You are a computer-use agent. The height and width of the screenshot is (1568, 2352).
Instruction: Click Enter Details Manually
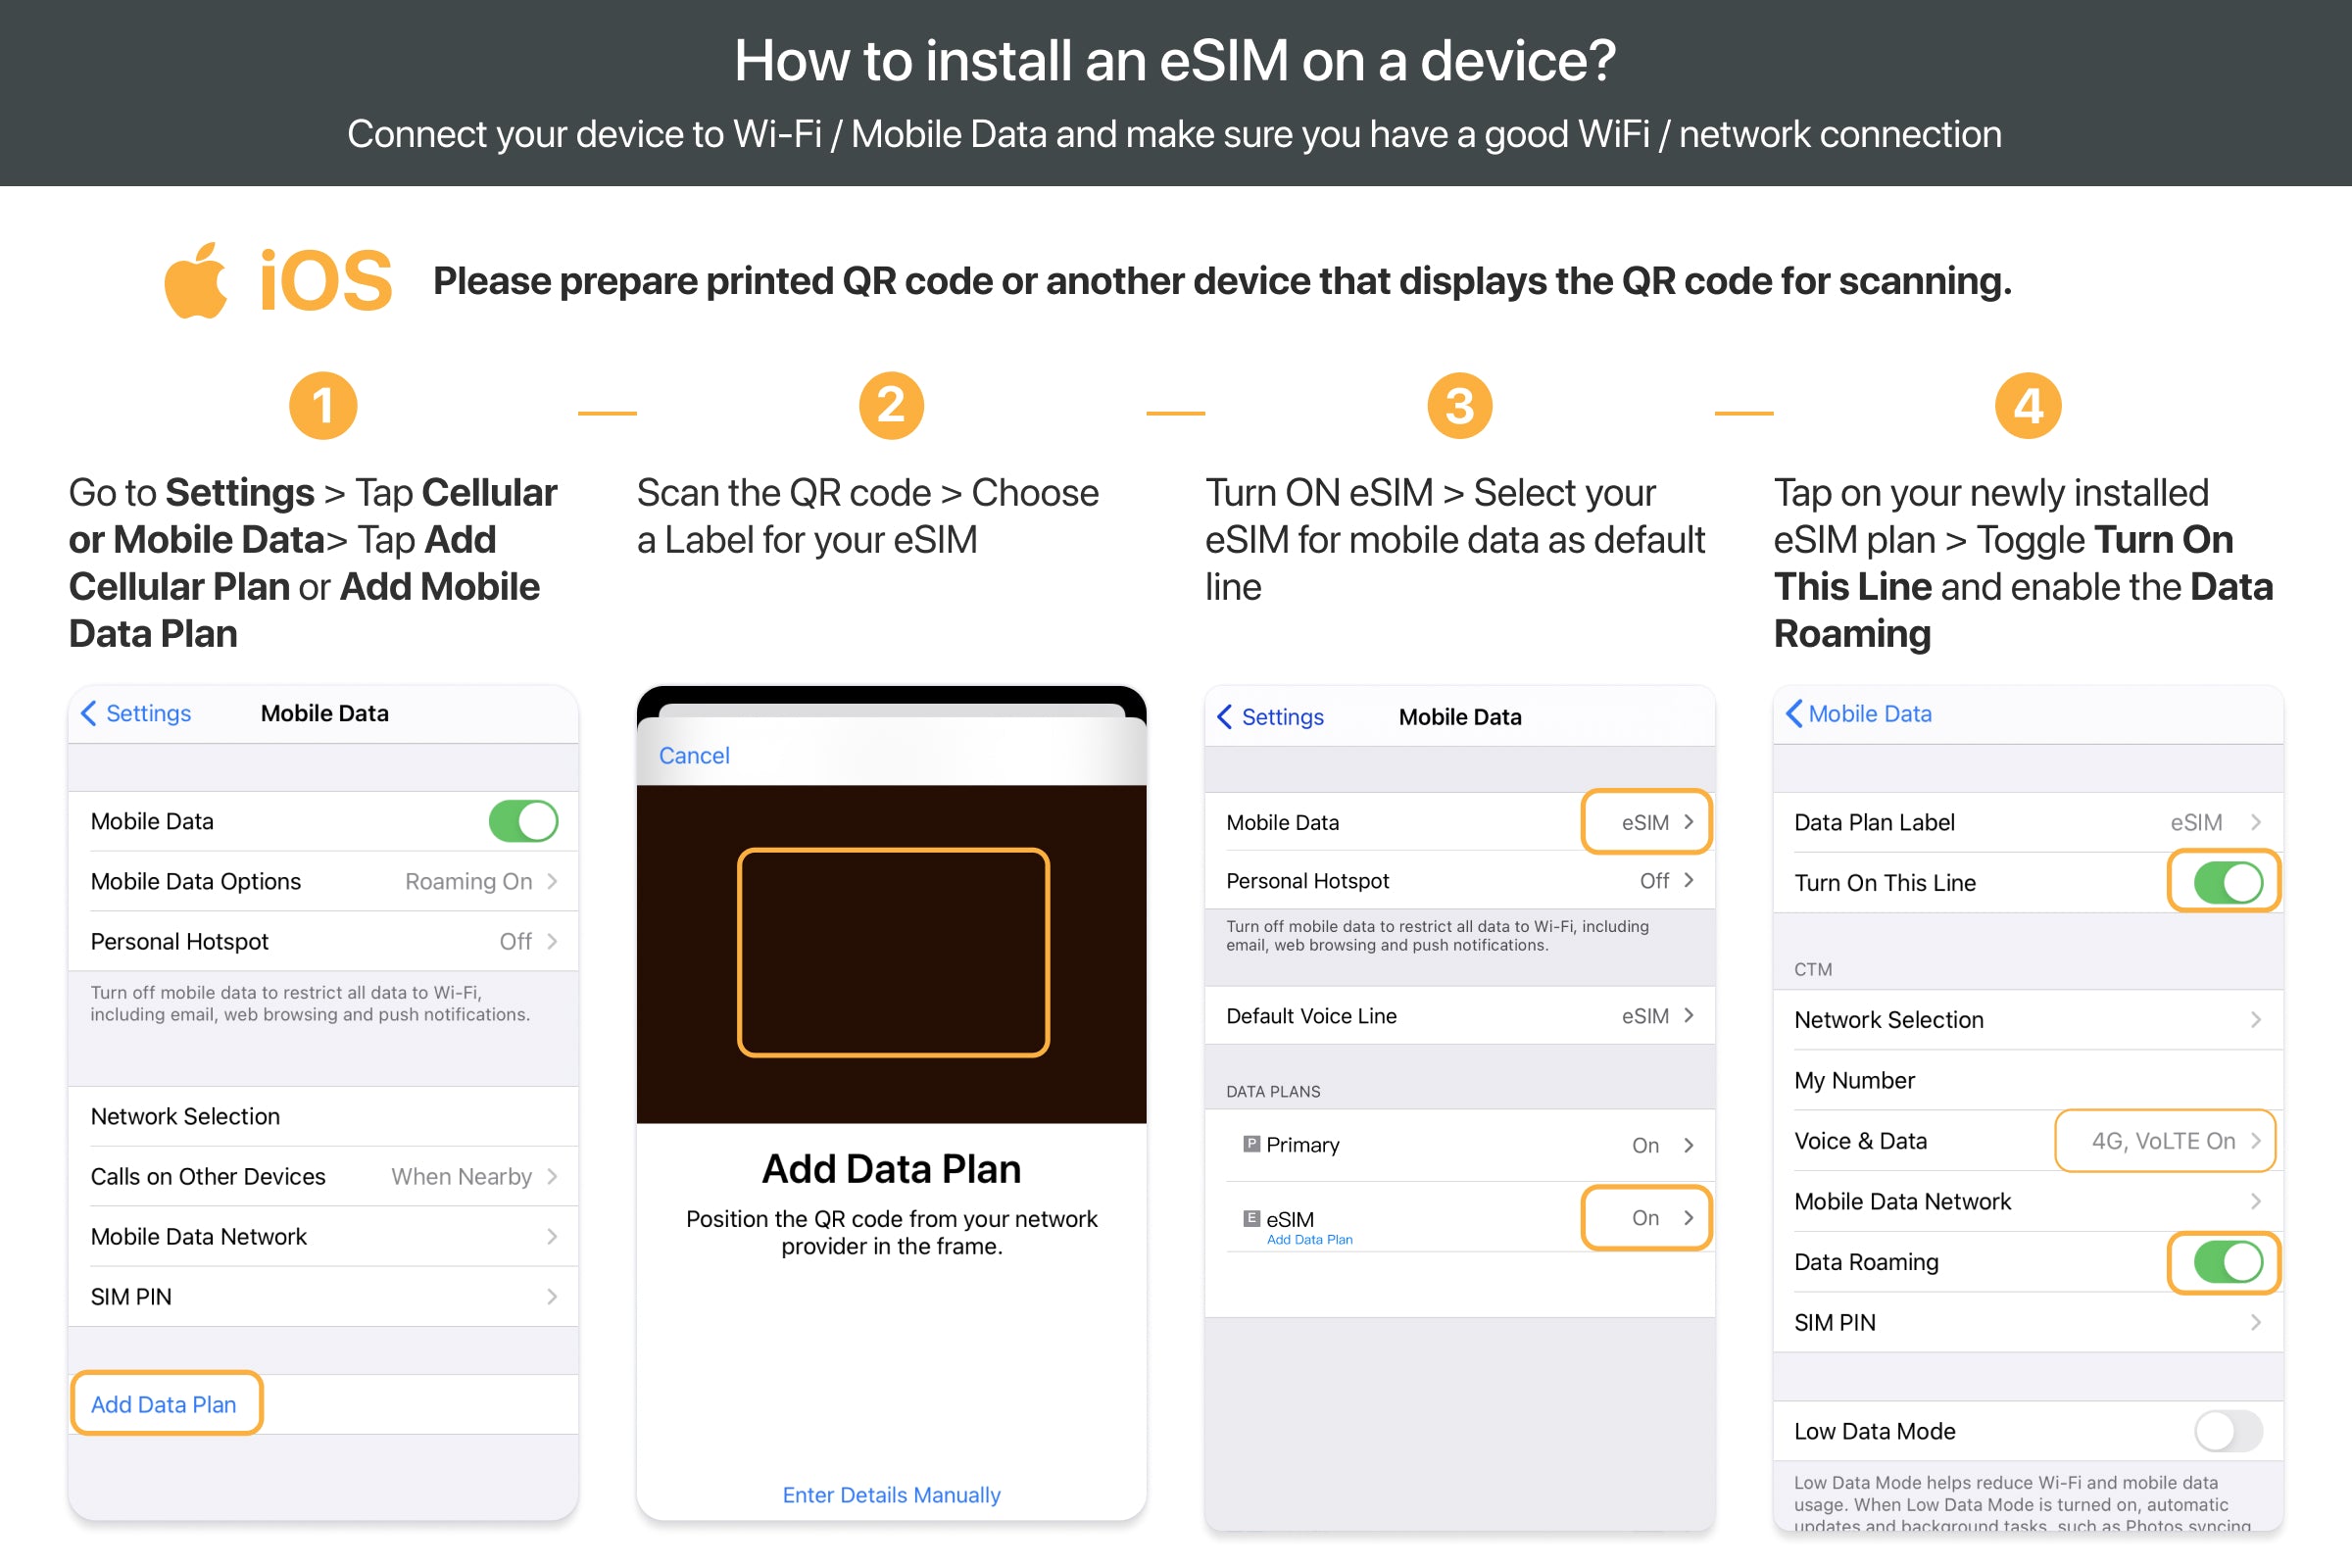tap(890, 1494)
